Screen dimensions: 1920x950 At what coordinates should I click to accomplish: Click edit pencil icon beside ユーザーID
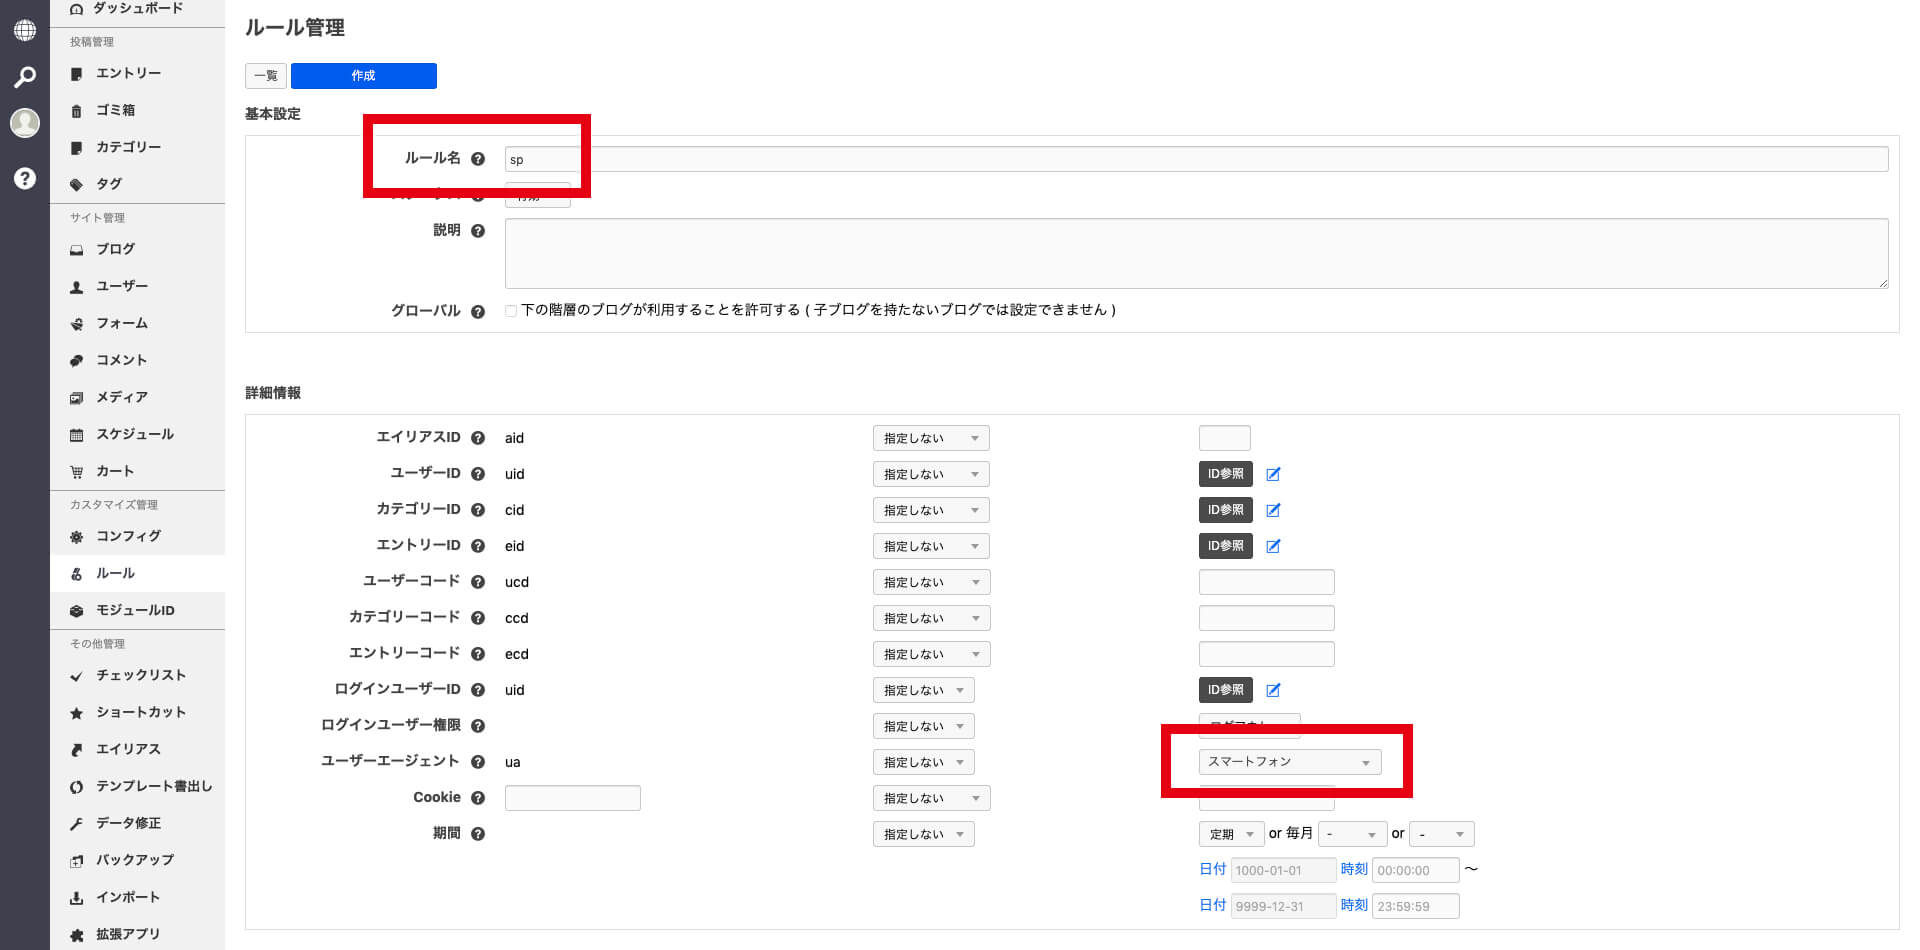[x=1273, y=474]
